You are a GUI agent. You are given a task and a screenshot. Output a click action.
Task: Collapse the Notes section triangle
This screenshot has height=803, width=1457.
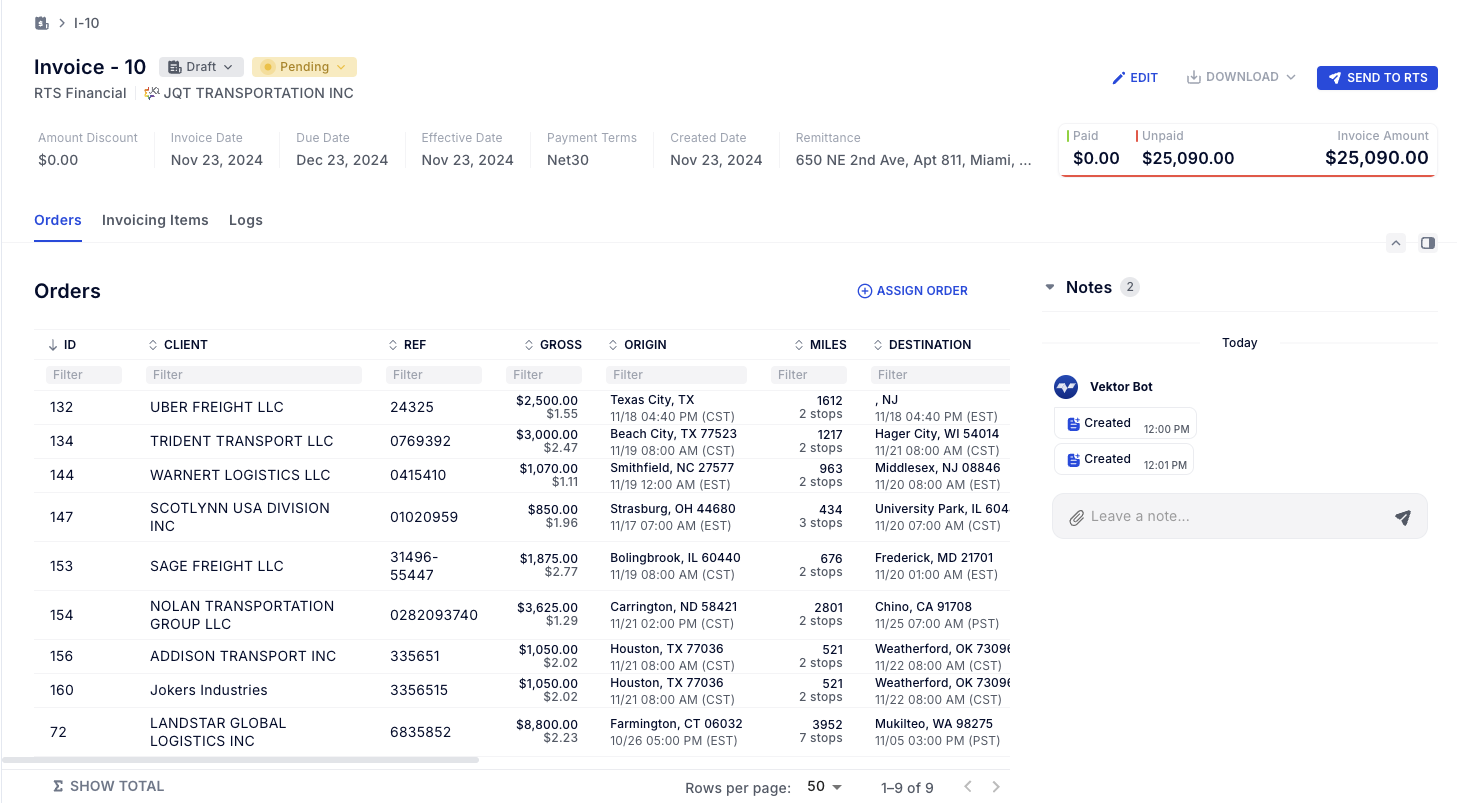tap(1050, 288)
